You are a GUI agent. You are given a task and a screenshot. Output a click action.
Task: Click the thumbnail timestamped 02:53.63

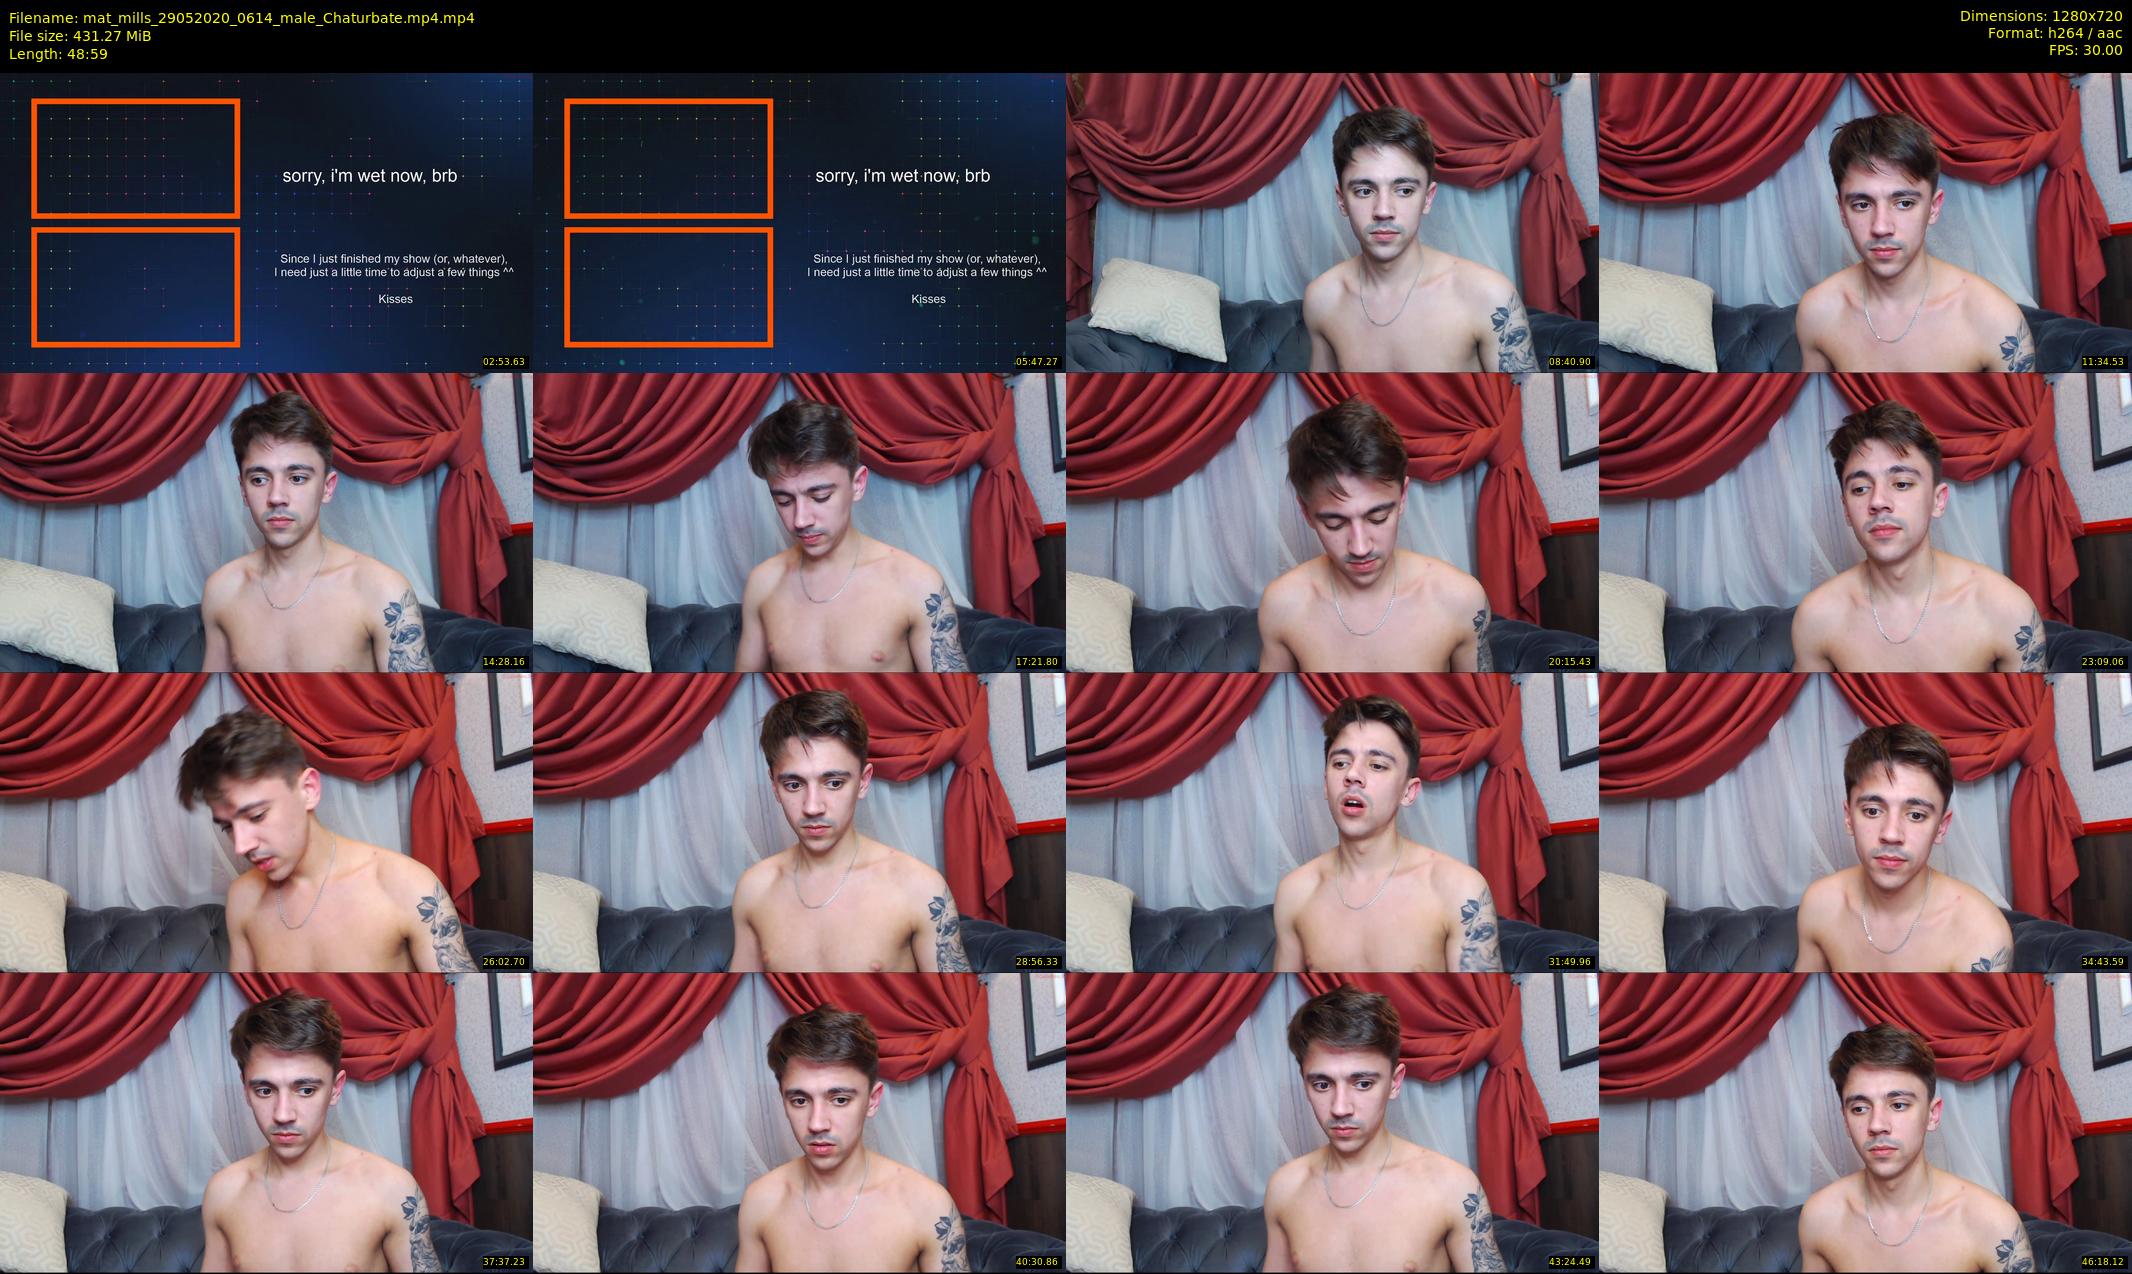pyautogui.click(x=266, y=222)
